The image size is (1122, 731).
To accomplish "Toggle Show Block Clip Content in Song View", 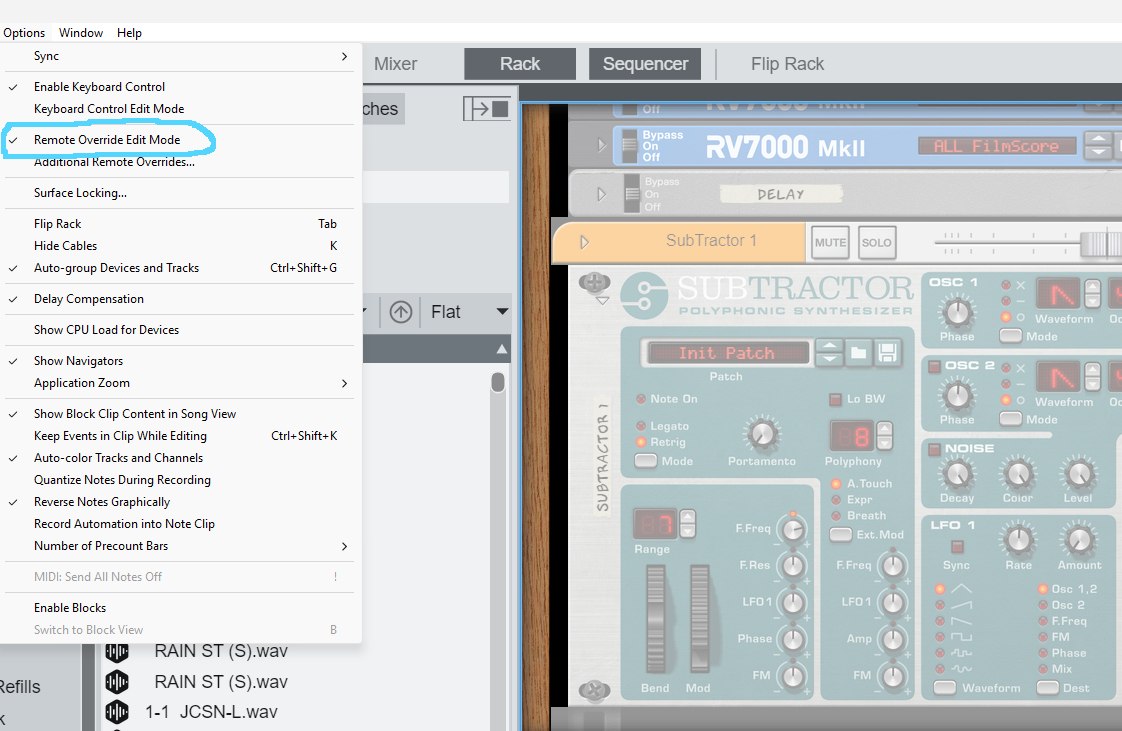I will [179, 413].
